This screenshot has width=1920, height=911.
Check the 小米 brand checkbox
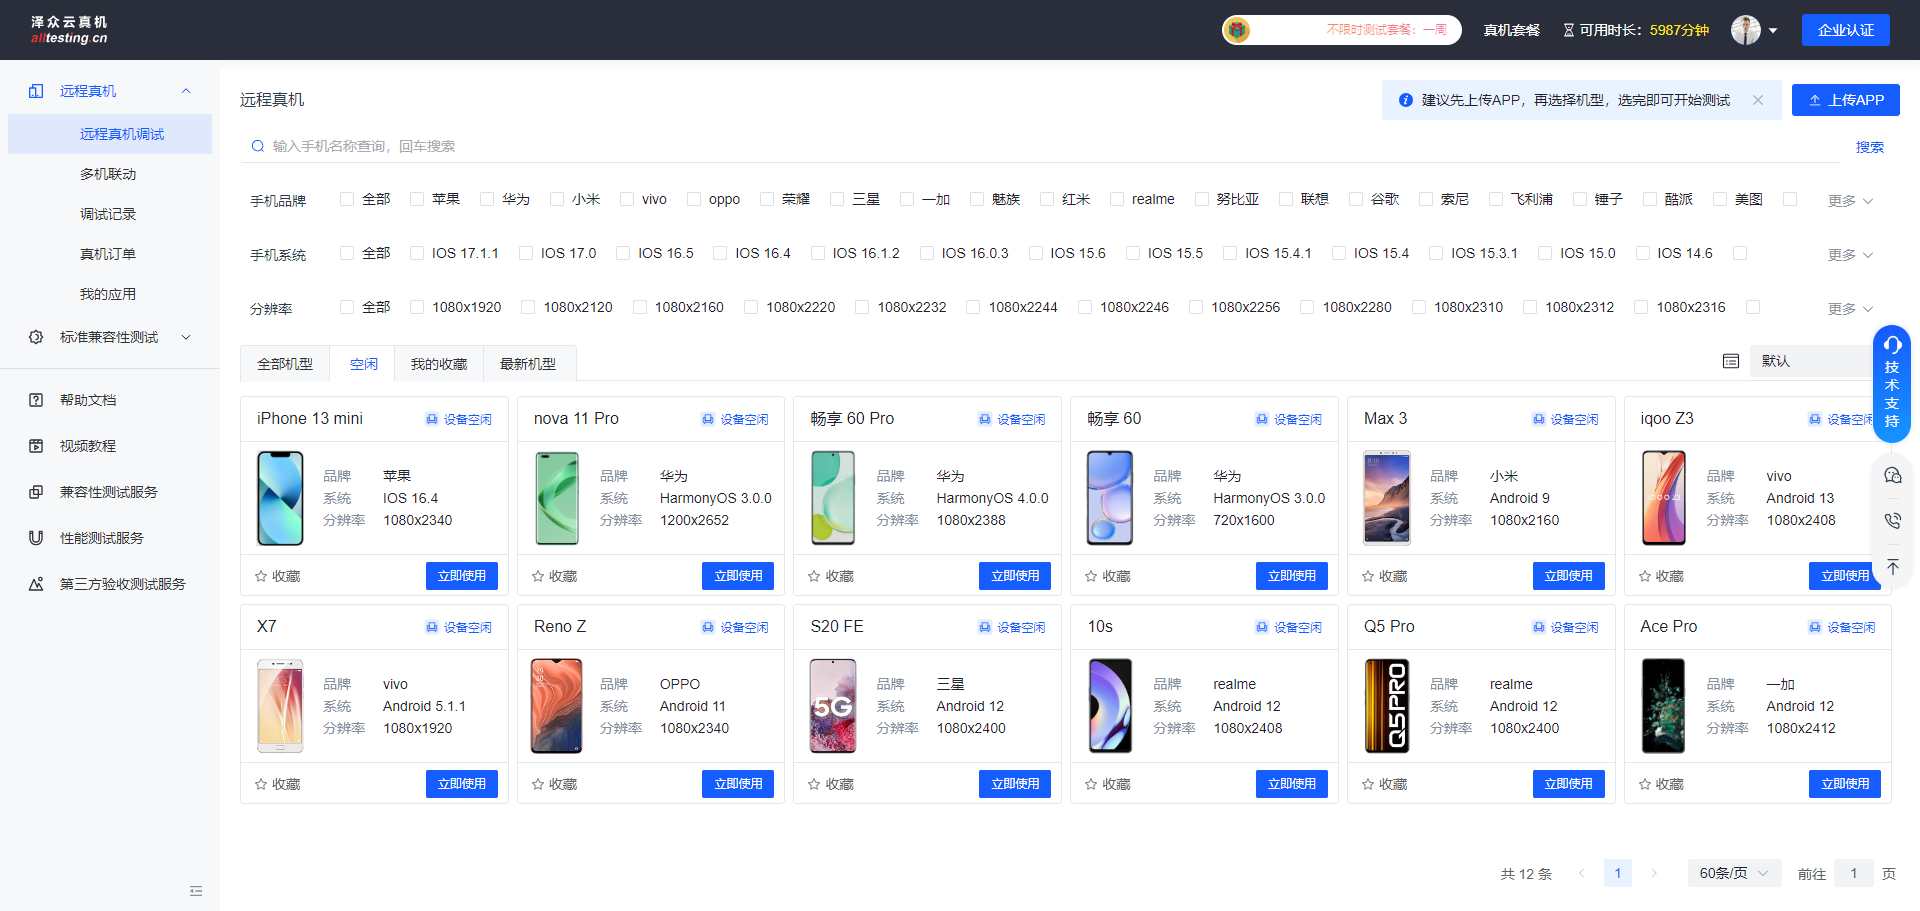557,199
